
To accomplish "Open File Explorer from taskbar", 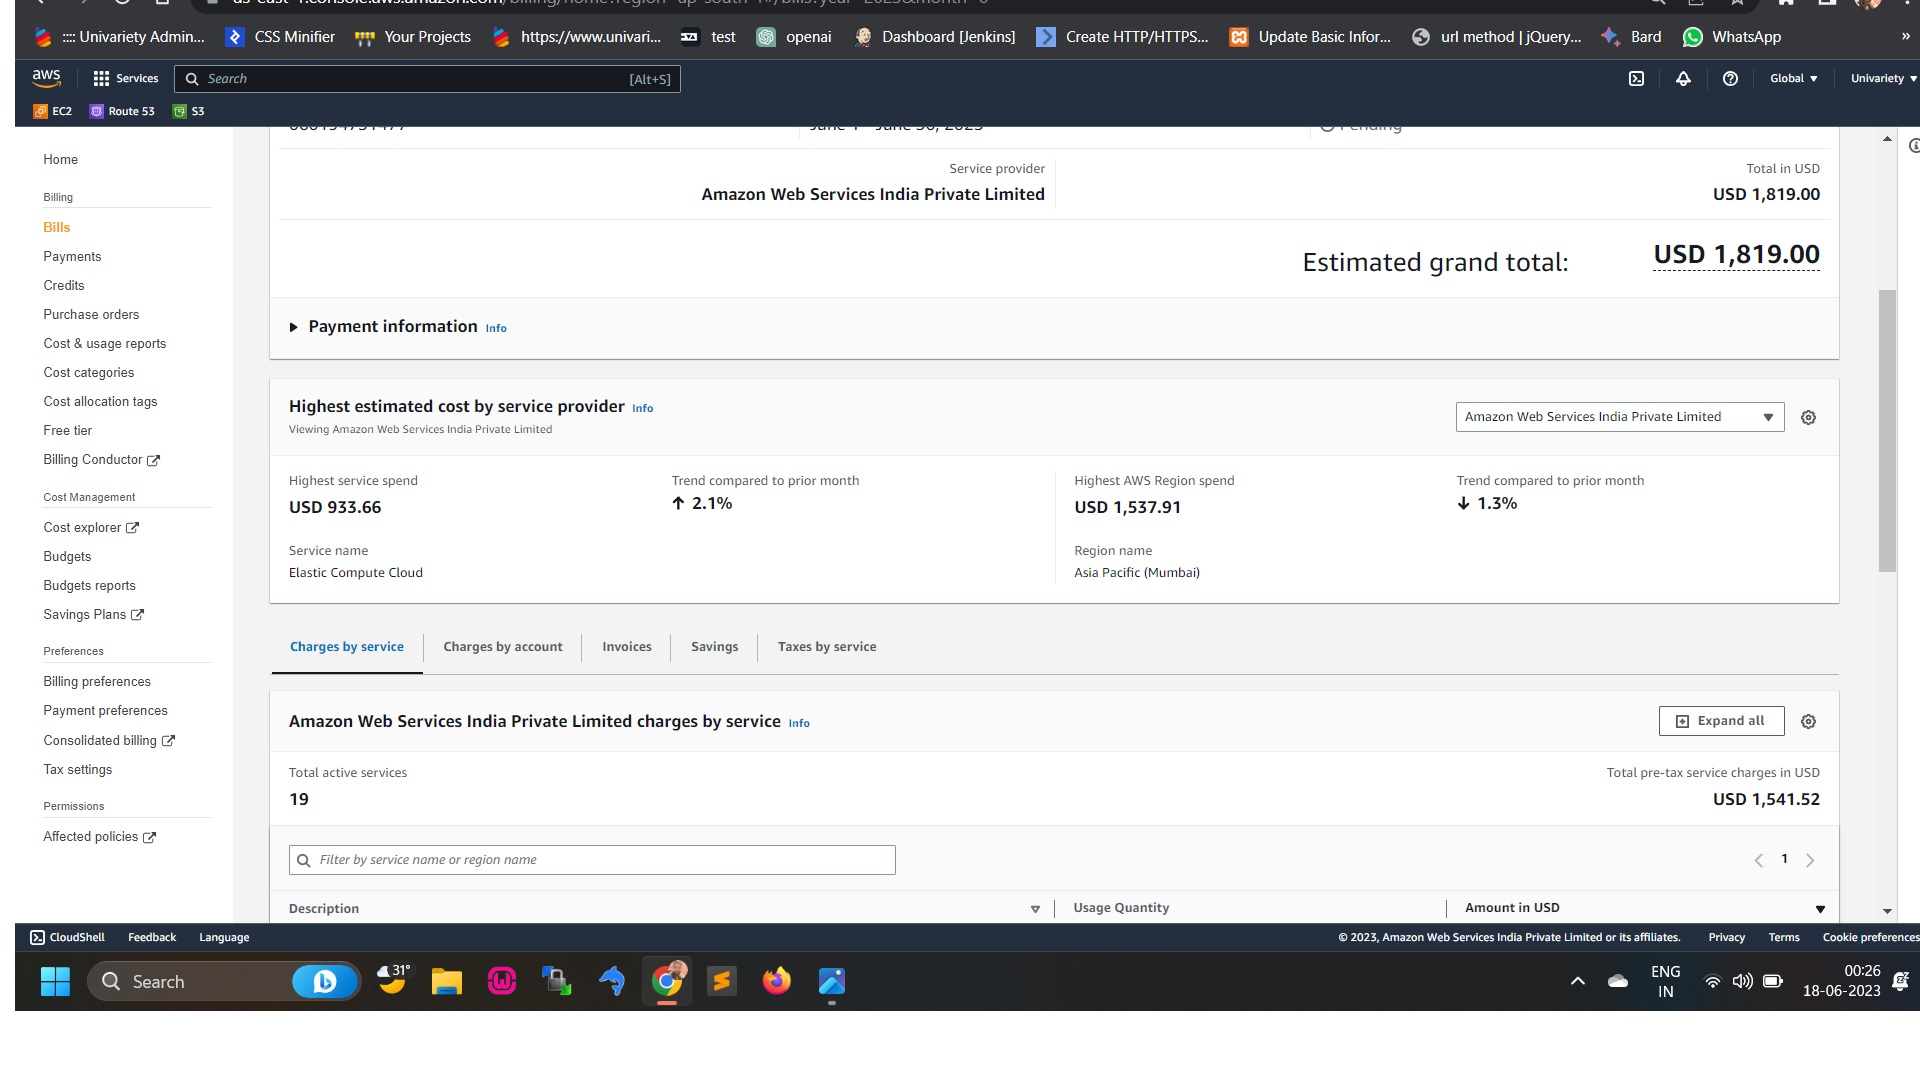I will pos(447,982).
